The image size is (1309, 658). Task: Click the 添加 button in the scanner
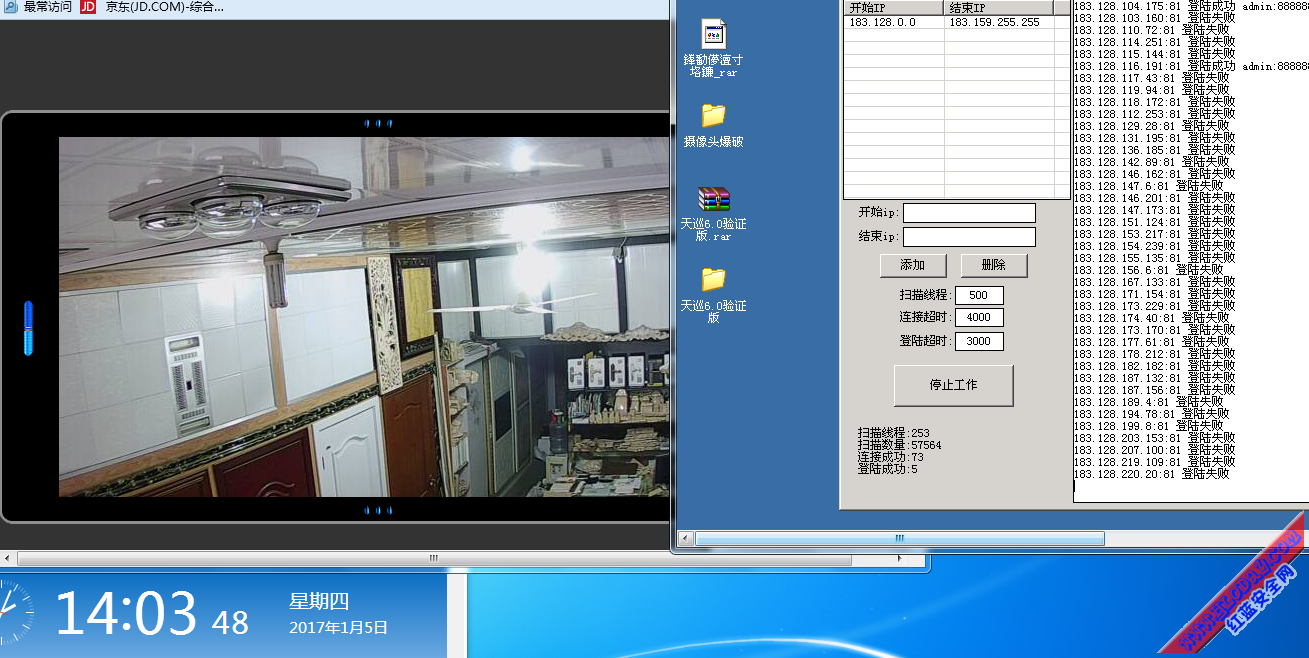coord(912,265)
